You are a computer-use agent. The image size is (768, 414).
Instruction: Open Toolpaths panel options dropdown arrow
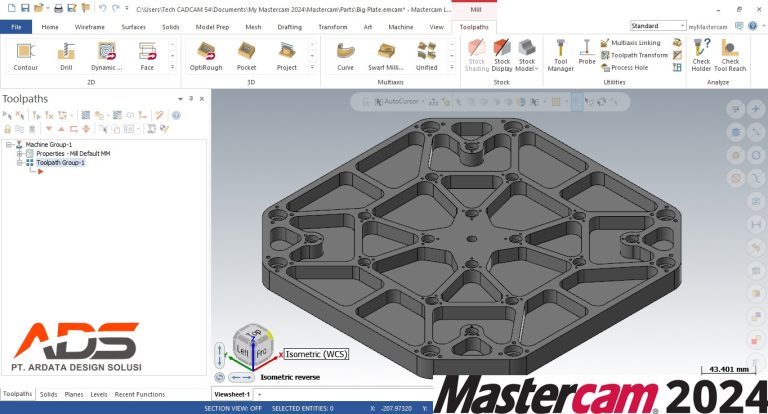pyautogui.click(x=180, y=99)
